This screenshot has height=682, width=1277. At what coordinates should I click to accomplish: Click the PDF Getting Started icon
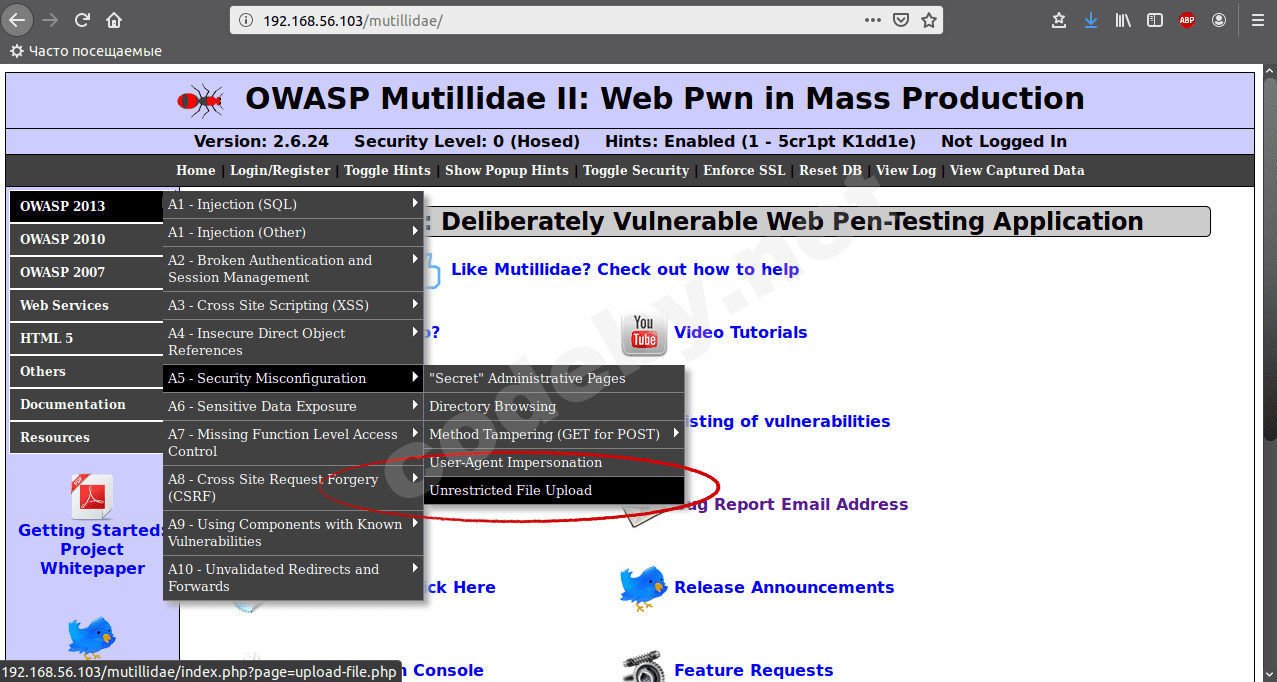91,496
